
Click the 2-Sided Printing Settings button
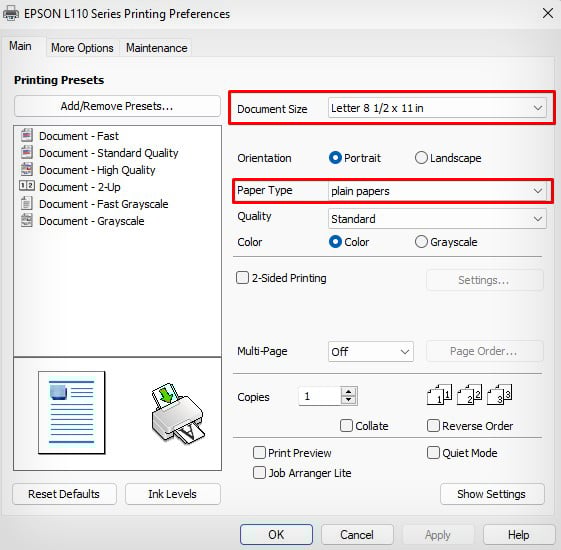pos(484,280)
